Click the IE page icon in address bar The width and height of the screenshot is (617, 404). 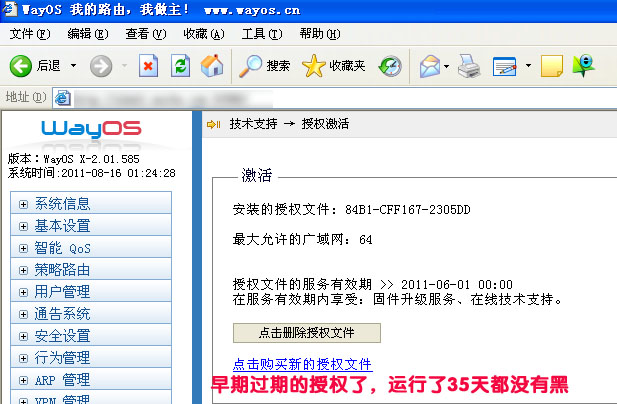[x=63, y=98]
